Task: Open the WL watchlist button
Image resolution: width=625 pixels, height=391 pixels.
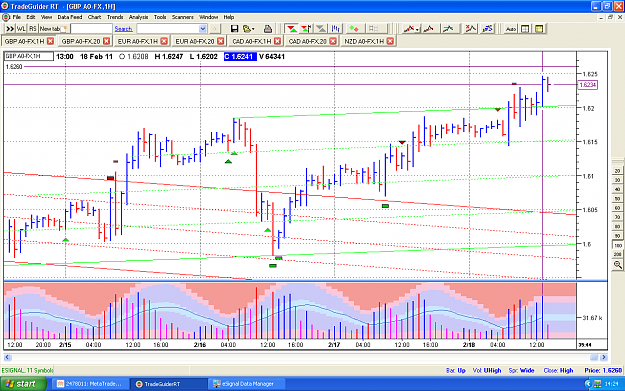Action: (21, 29)
